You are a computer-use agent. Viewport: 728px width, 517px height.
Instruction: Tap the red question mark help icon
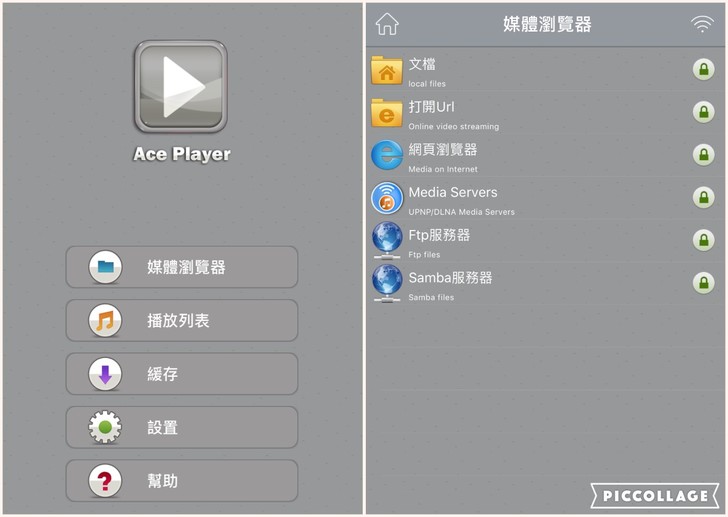tap(105, 481)
